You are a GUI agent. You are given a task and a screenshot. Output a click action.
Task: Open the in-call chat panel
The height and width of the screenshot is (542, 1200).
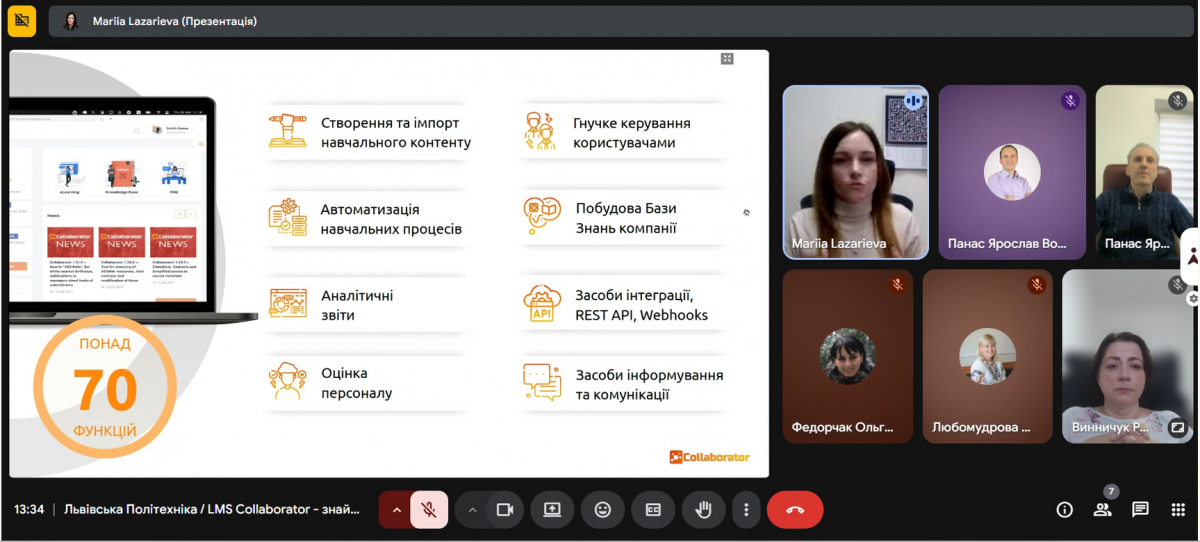(x=1140, y=510)
